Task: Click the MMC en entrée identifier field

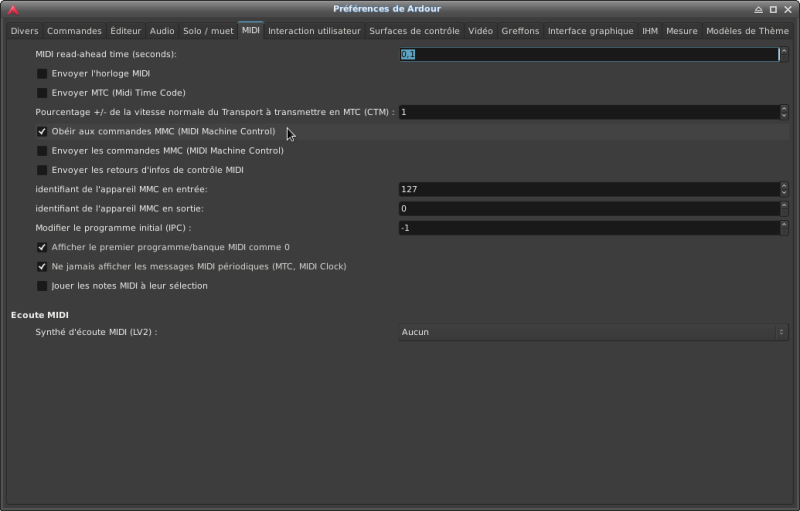Action: (587, 189)
